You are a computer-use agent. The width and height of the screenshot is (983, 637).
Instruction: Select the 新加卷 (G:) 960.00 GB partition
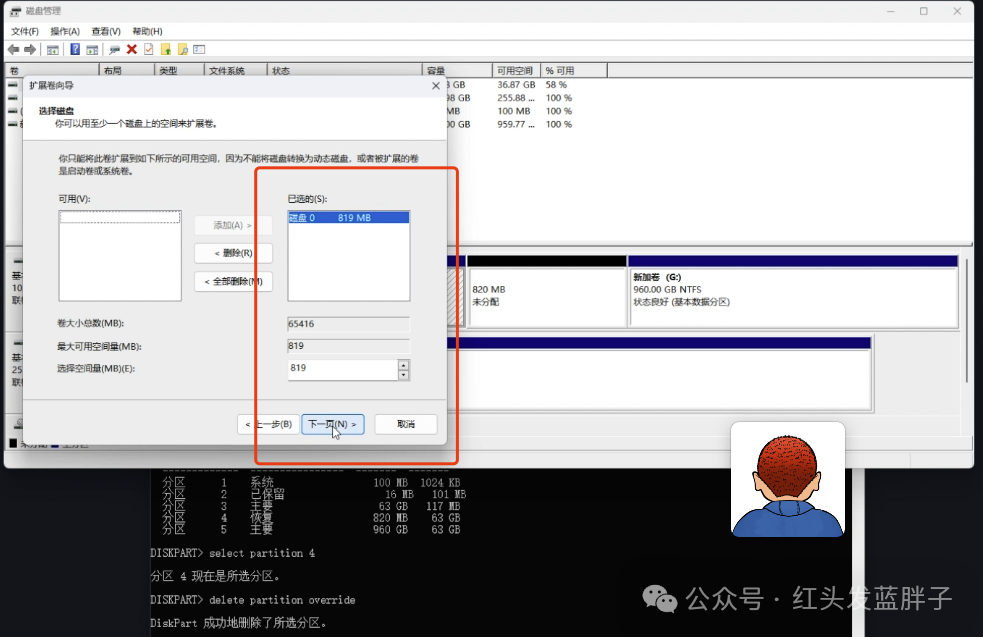click(793, 292)
